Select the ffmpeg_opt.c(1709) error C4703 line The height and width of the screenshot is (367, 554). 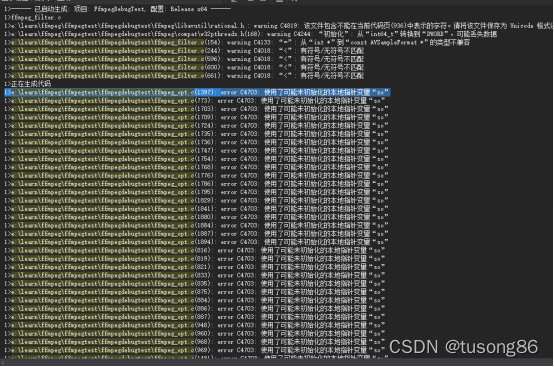coord(196,117)
